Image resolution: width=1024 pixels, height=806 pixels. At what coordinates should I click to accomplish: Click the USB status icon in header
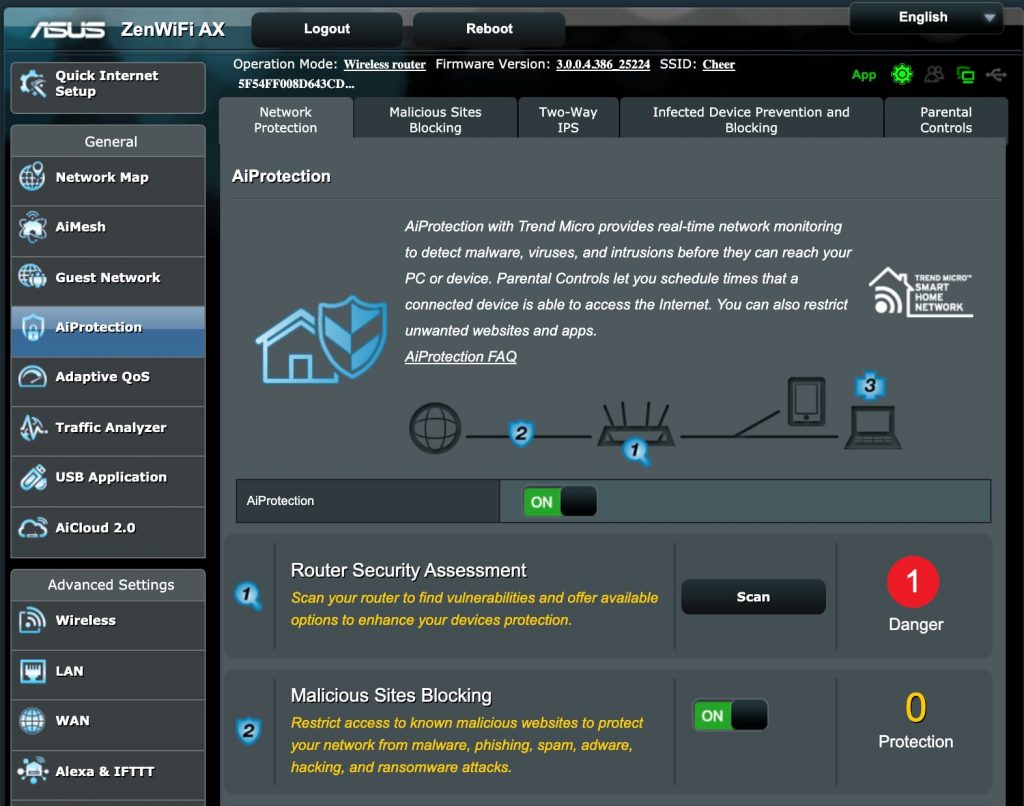(996, 75)
